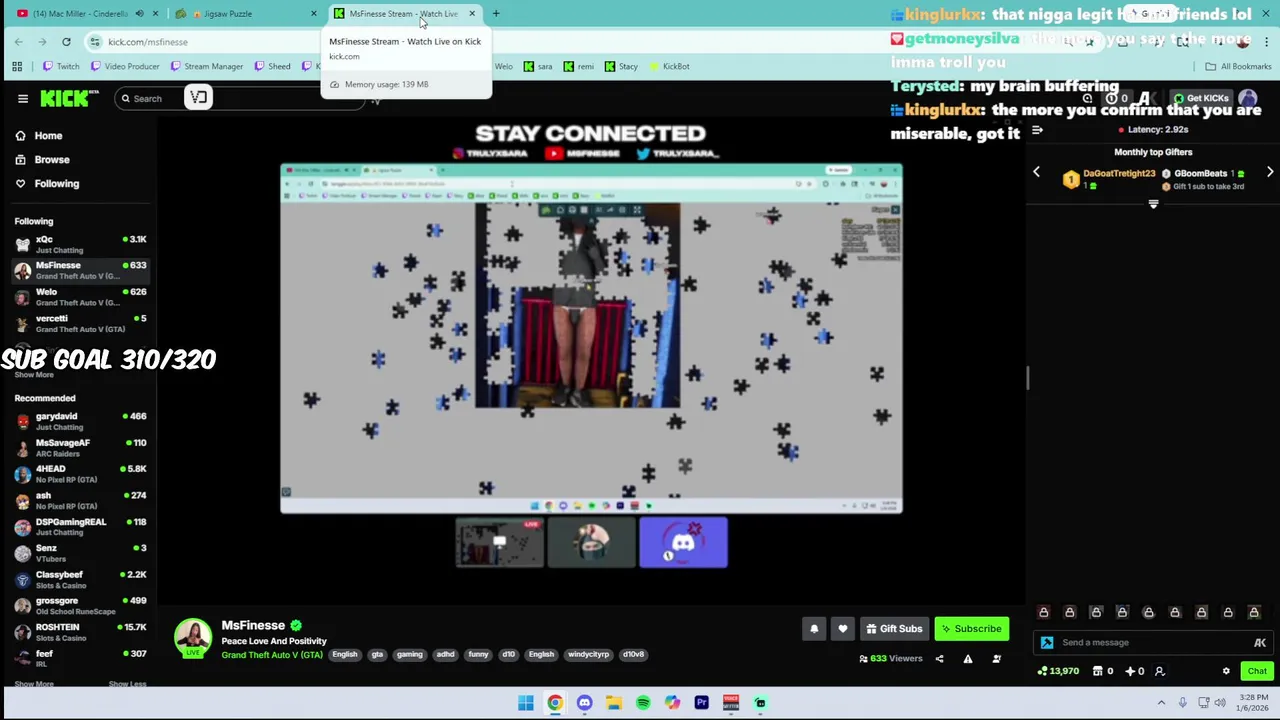This screenshot has height=720, width=1280.
Task: Open Home in the Kick sidebar
Action: click(39, 136)
